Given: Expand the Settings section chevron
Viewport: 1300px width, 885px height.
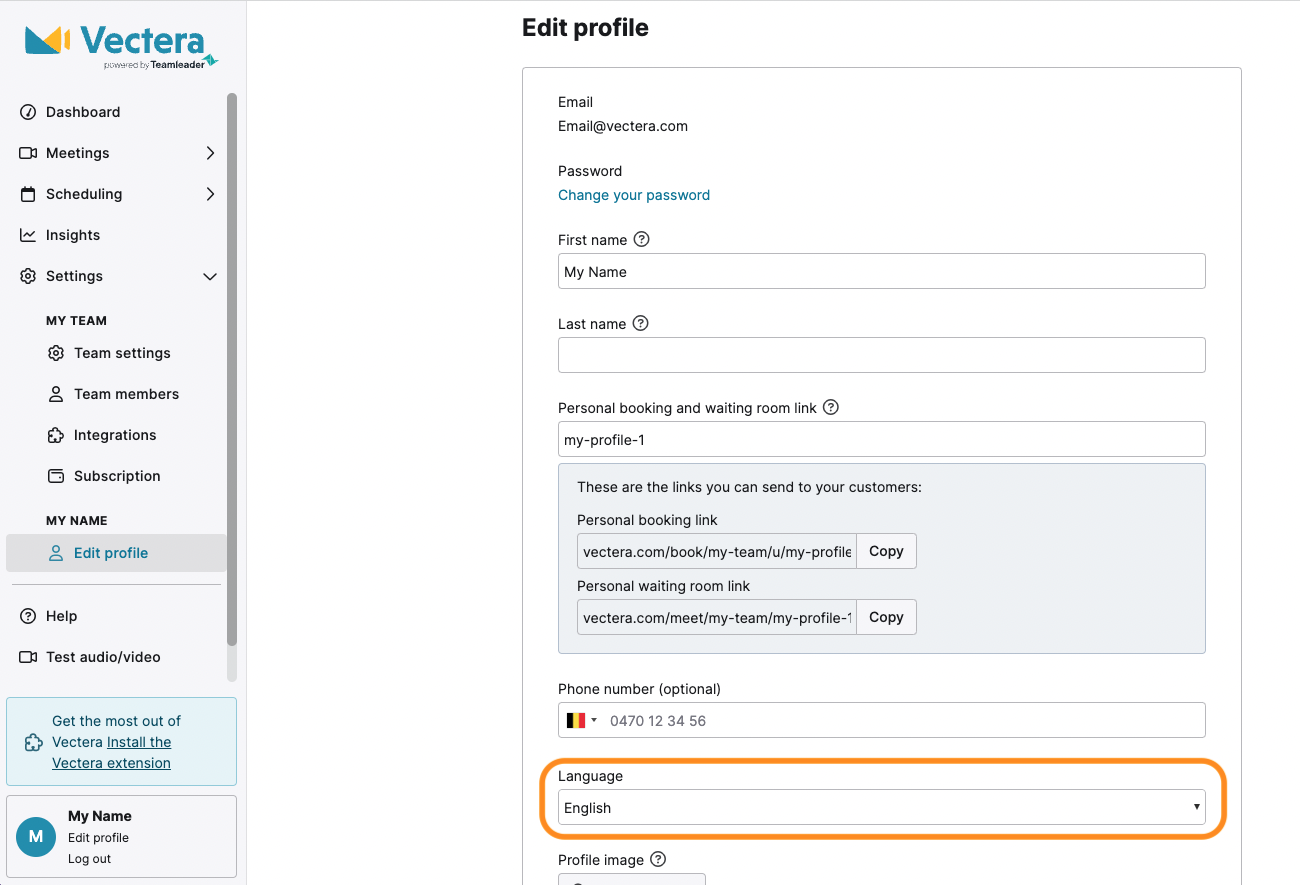Looking at the screenshot, I should (210, 276).
